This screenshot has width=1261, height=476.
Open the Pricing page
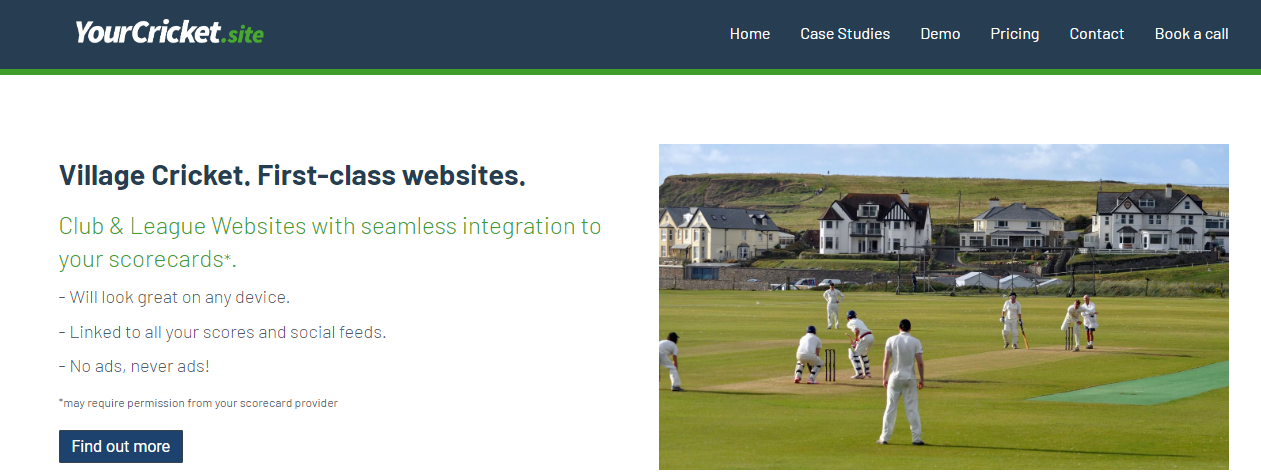pyautogui.click(x=1014, y=34)
